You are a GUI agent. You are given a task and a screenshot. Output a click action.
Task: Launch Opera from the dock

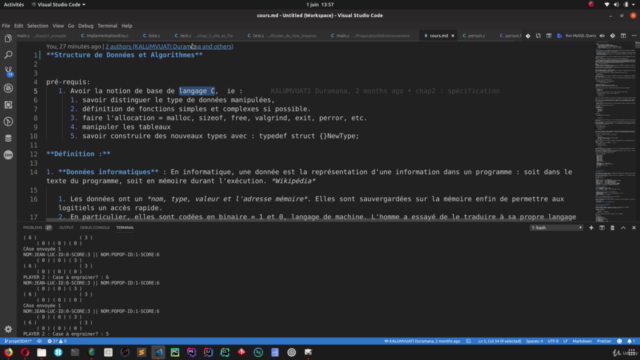tap(25, 352)
